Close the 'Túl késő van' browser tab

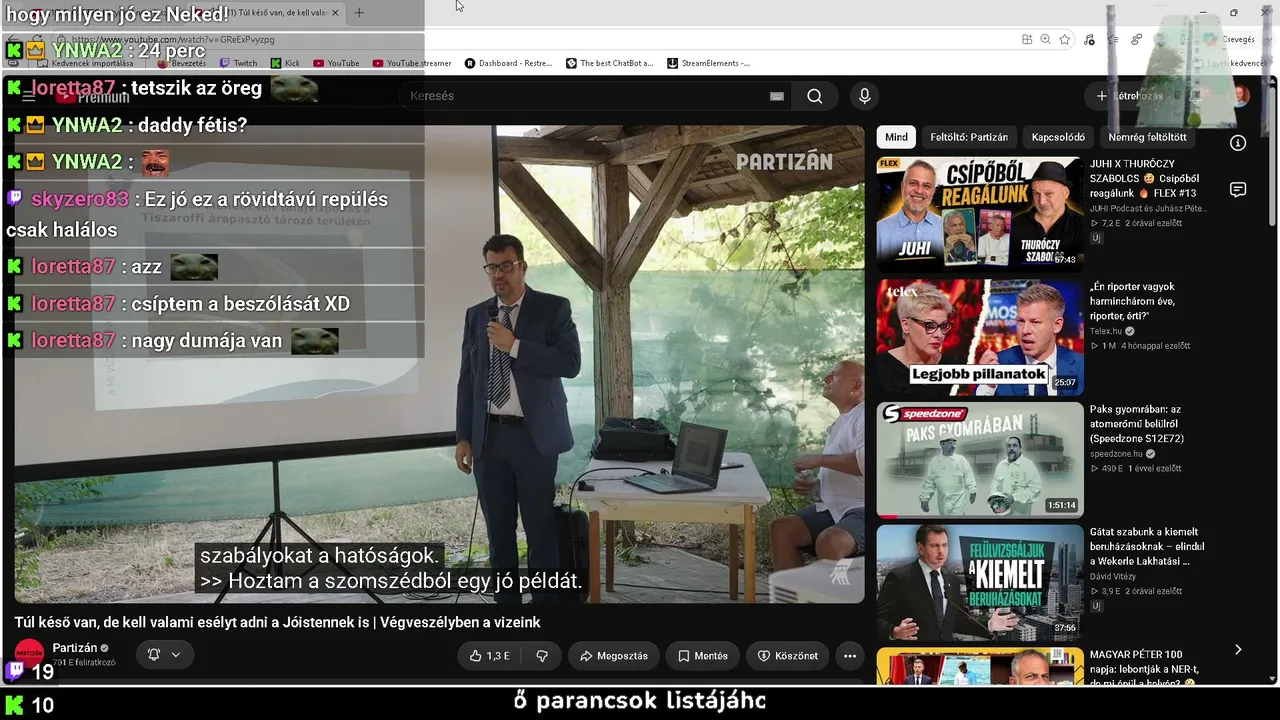335,13
